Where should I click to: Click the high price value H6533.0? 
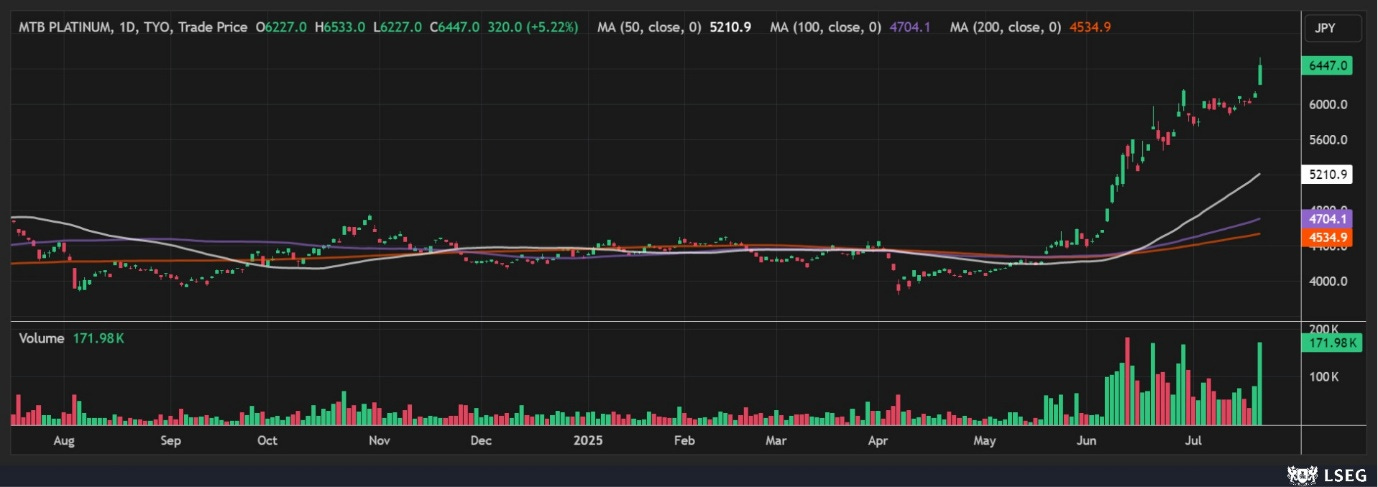click(340, 28)
